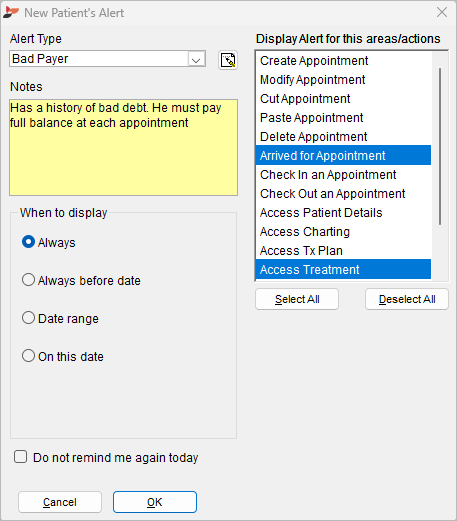Click the app logo in title bar
The height and width of the screenshot is (521, 457).
click(11, 12)
